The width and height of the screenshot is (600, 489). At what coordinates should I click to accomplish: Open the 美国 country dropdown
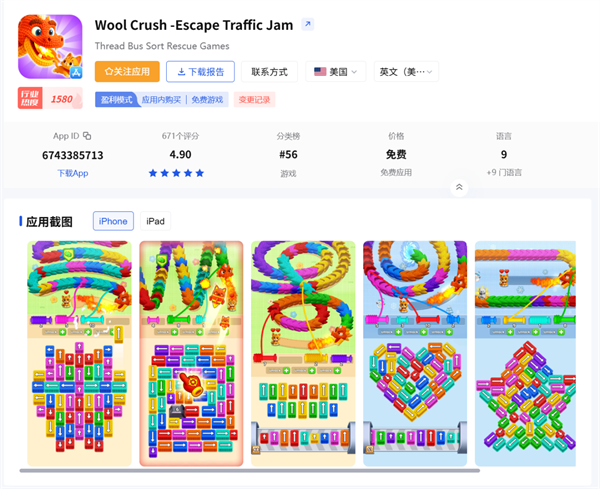coord(336,72)
